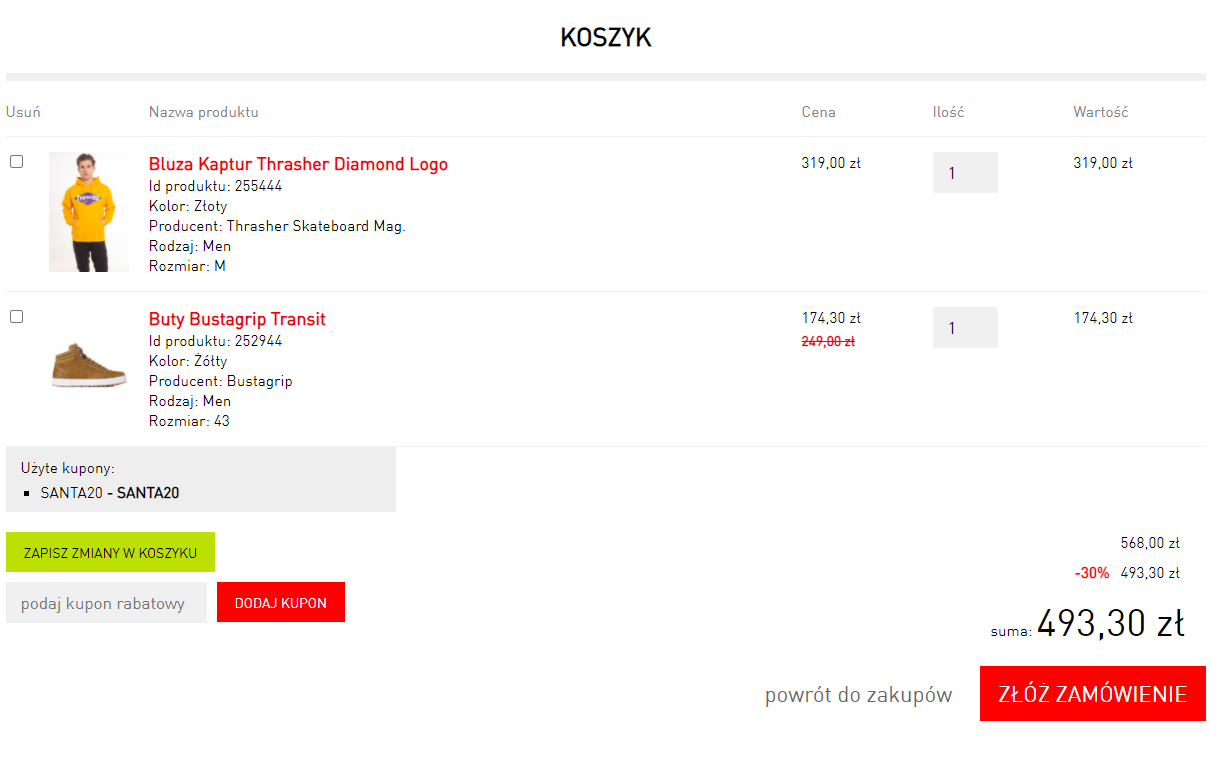Open the Bustagrip Transit shoe image
This screenshot has height=757, width=1219.
pos(89,366)
